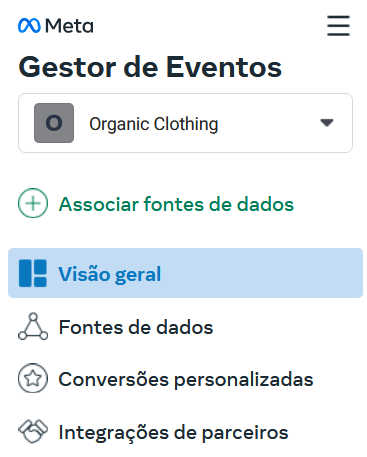
Task: Navigate to Integrações de parceiros label
Action: 173,433
